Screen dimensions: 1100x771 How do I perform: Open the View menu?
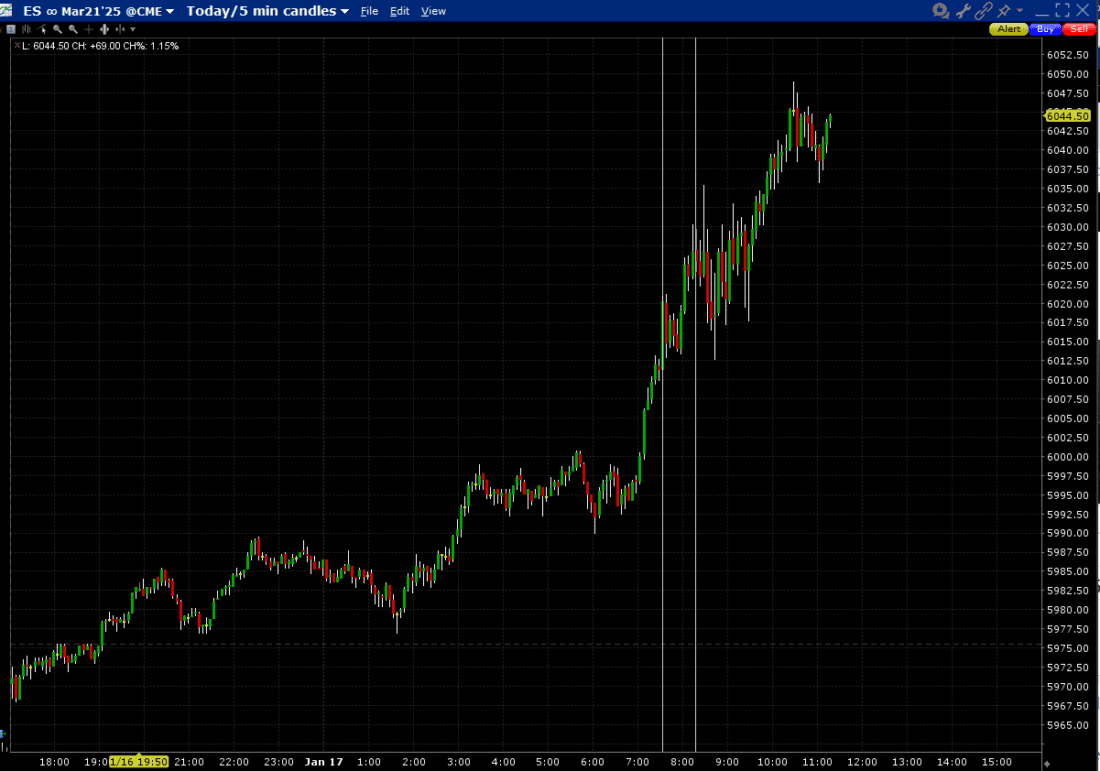point(433,11)
